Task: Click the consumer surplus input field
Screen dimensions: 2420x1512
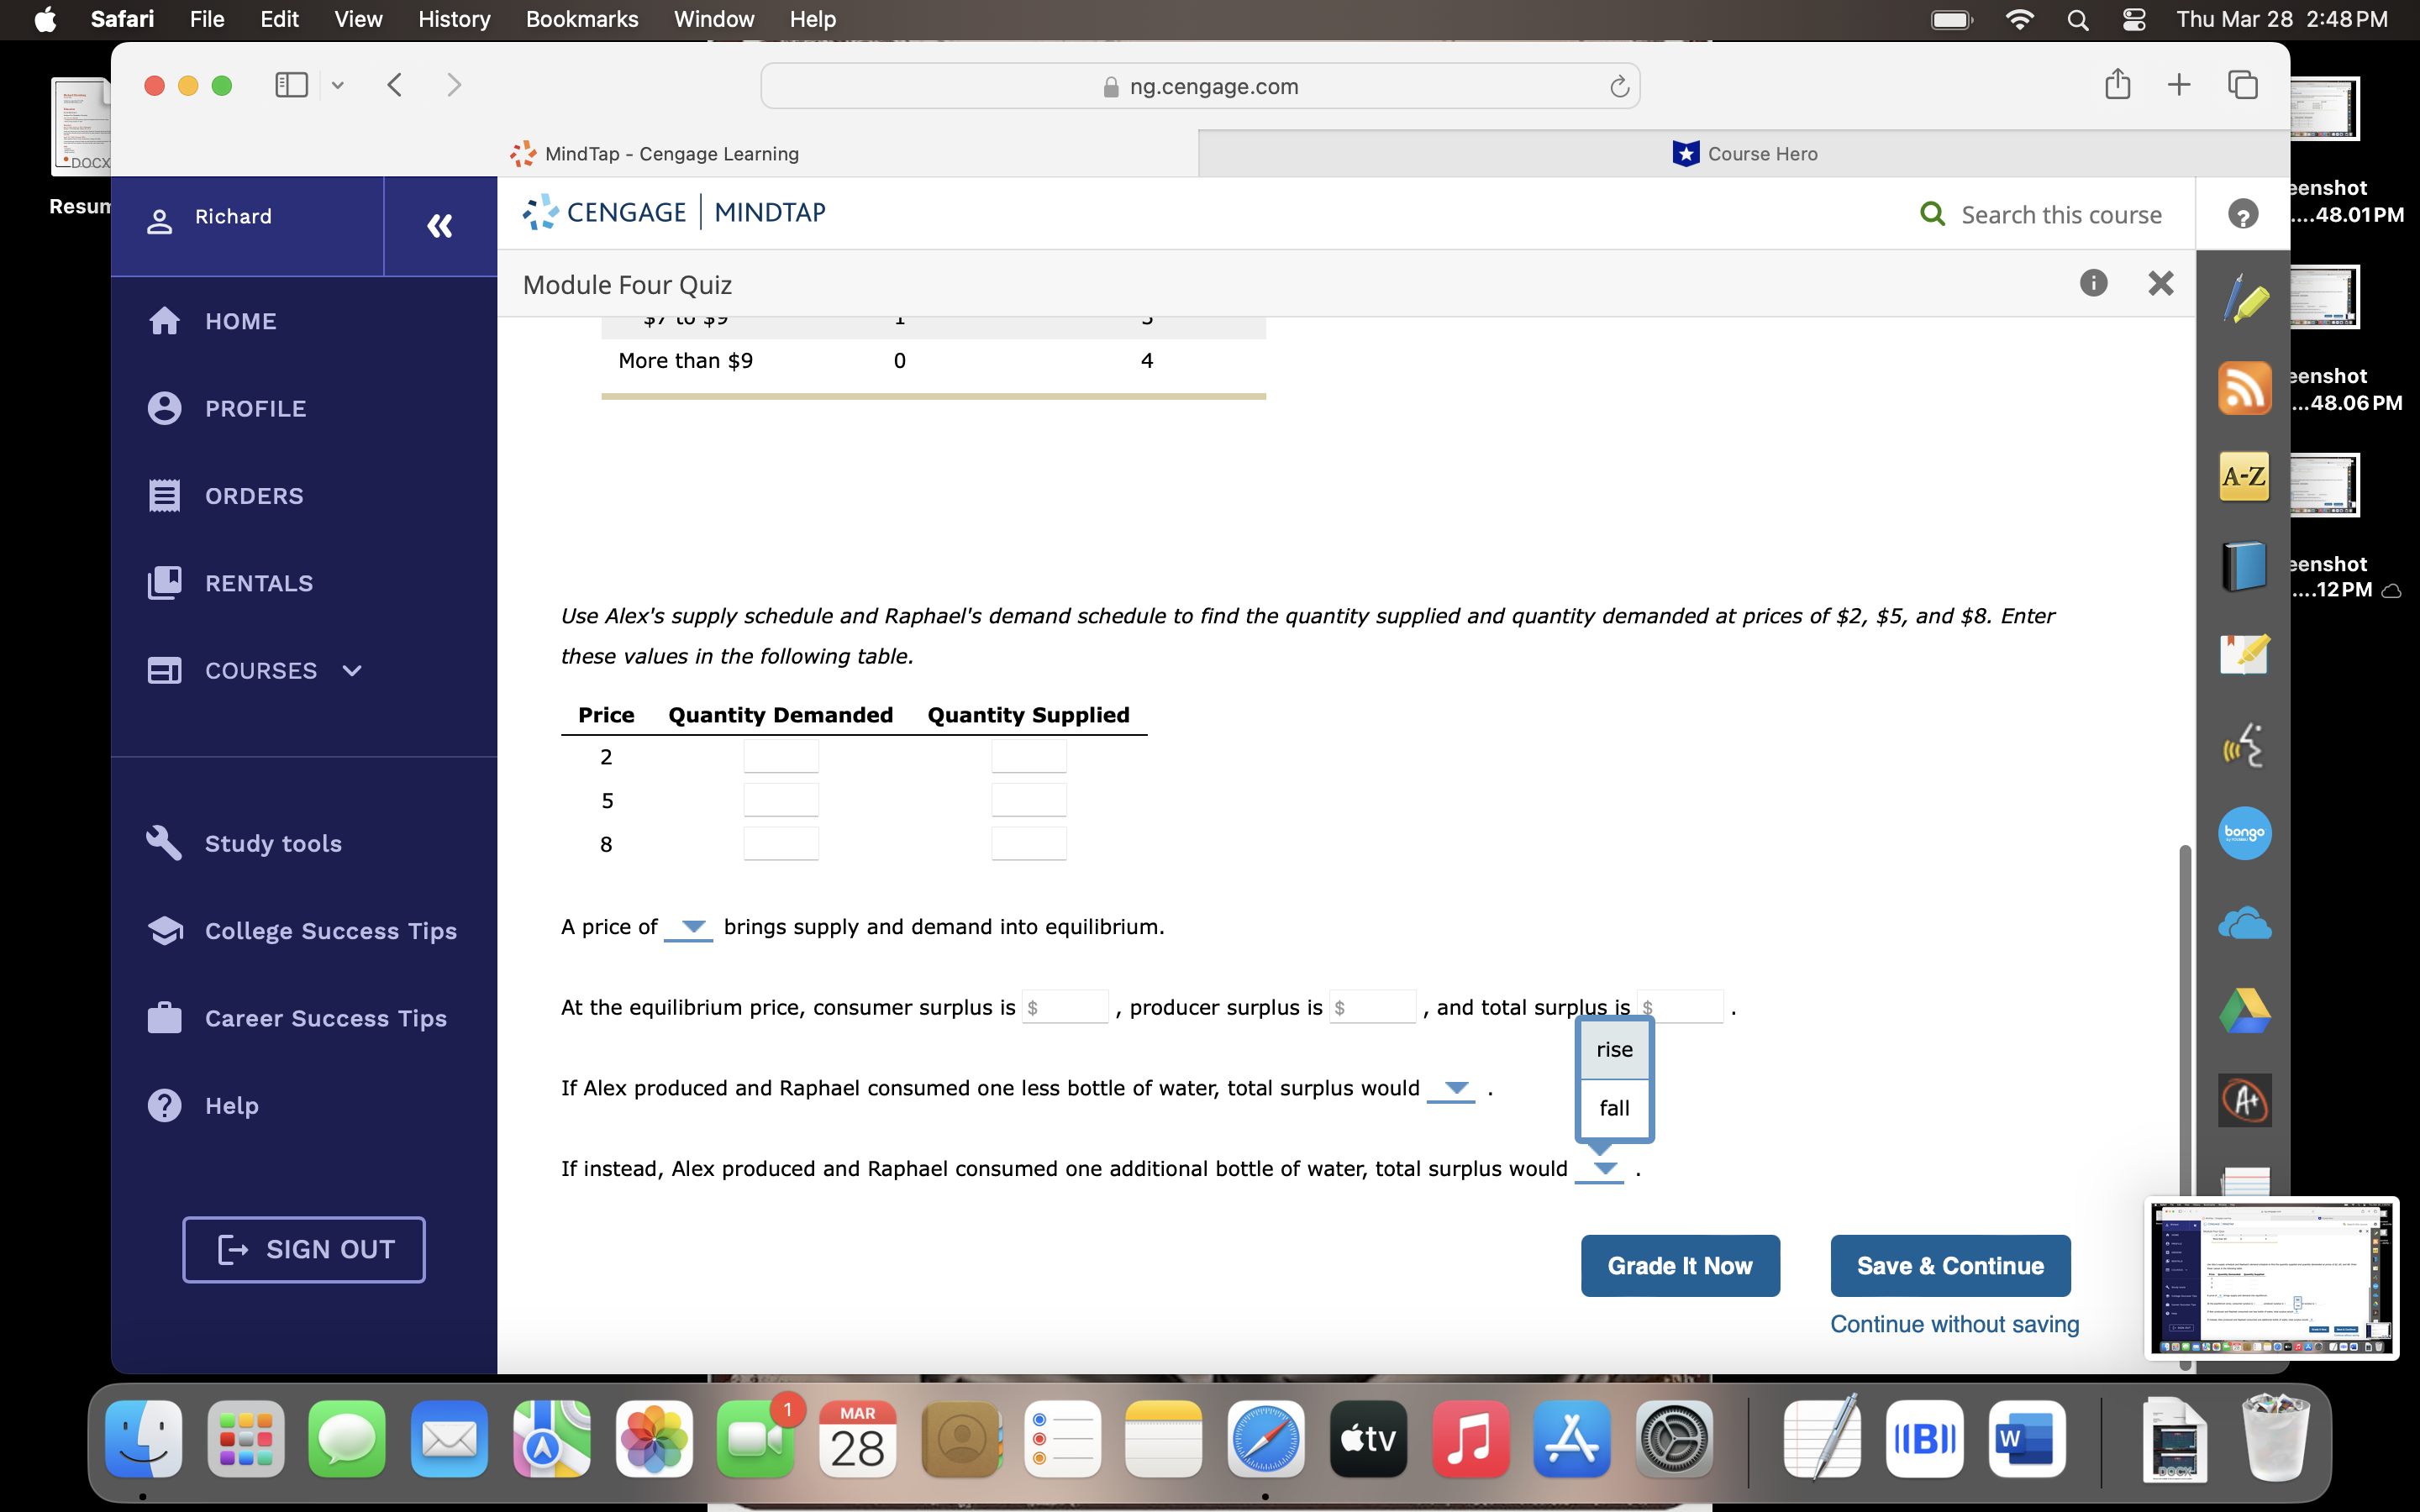Action: click(x=1066, y=1007)
